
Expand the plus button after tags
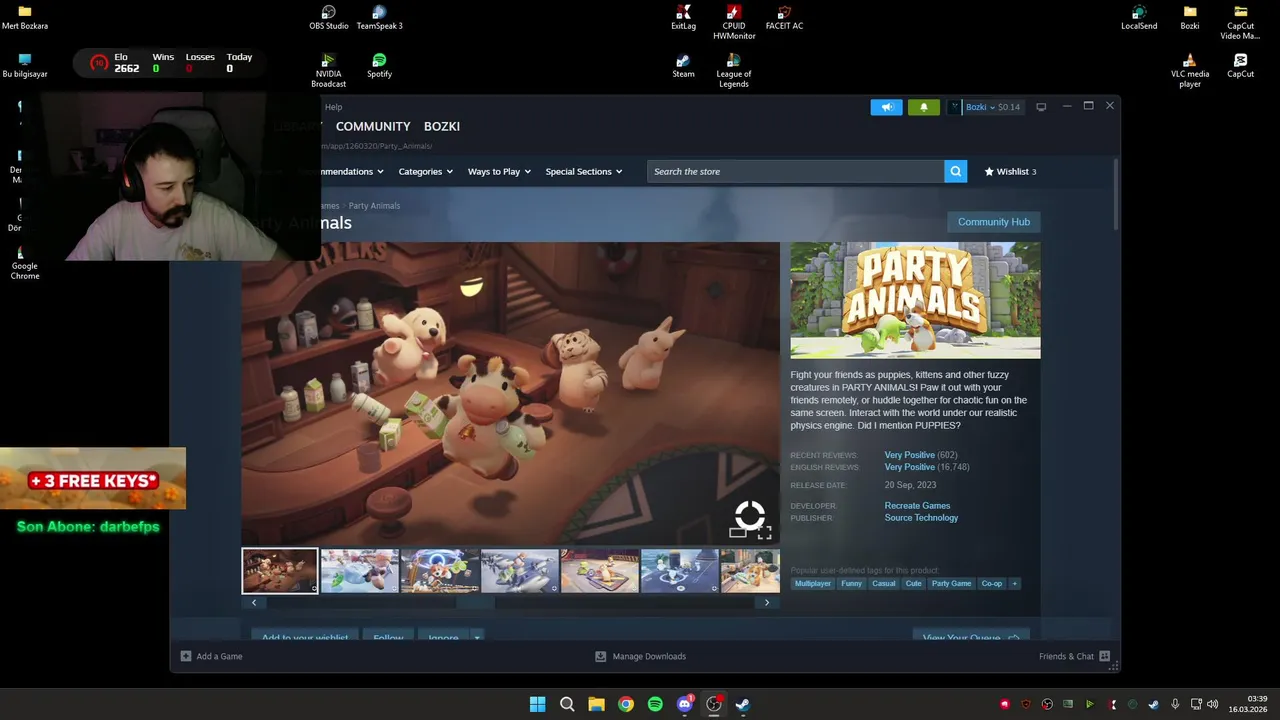click(x=1014, y=583)
